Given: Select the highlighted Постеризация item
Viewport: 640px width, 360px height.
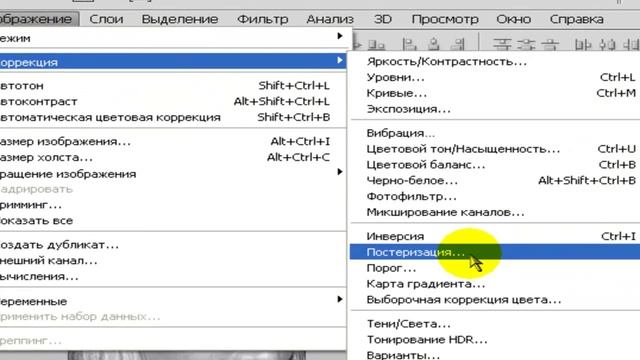Looking at the screenshot, I should click(x=495, y=252).
